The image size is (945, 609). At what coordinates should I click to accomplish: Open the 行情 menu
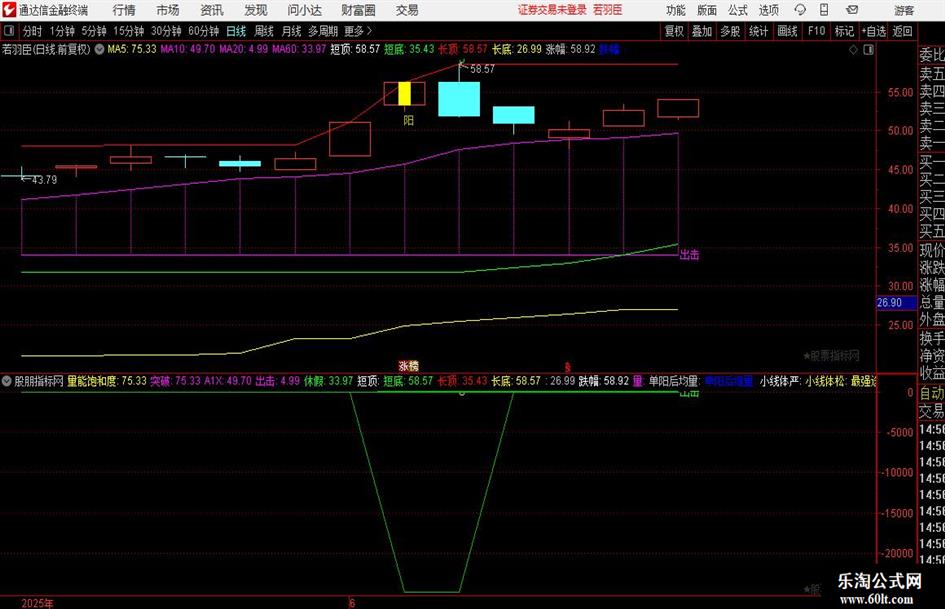coord(124,10)
